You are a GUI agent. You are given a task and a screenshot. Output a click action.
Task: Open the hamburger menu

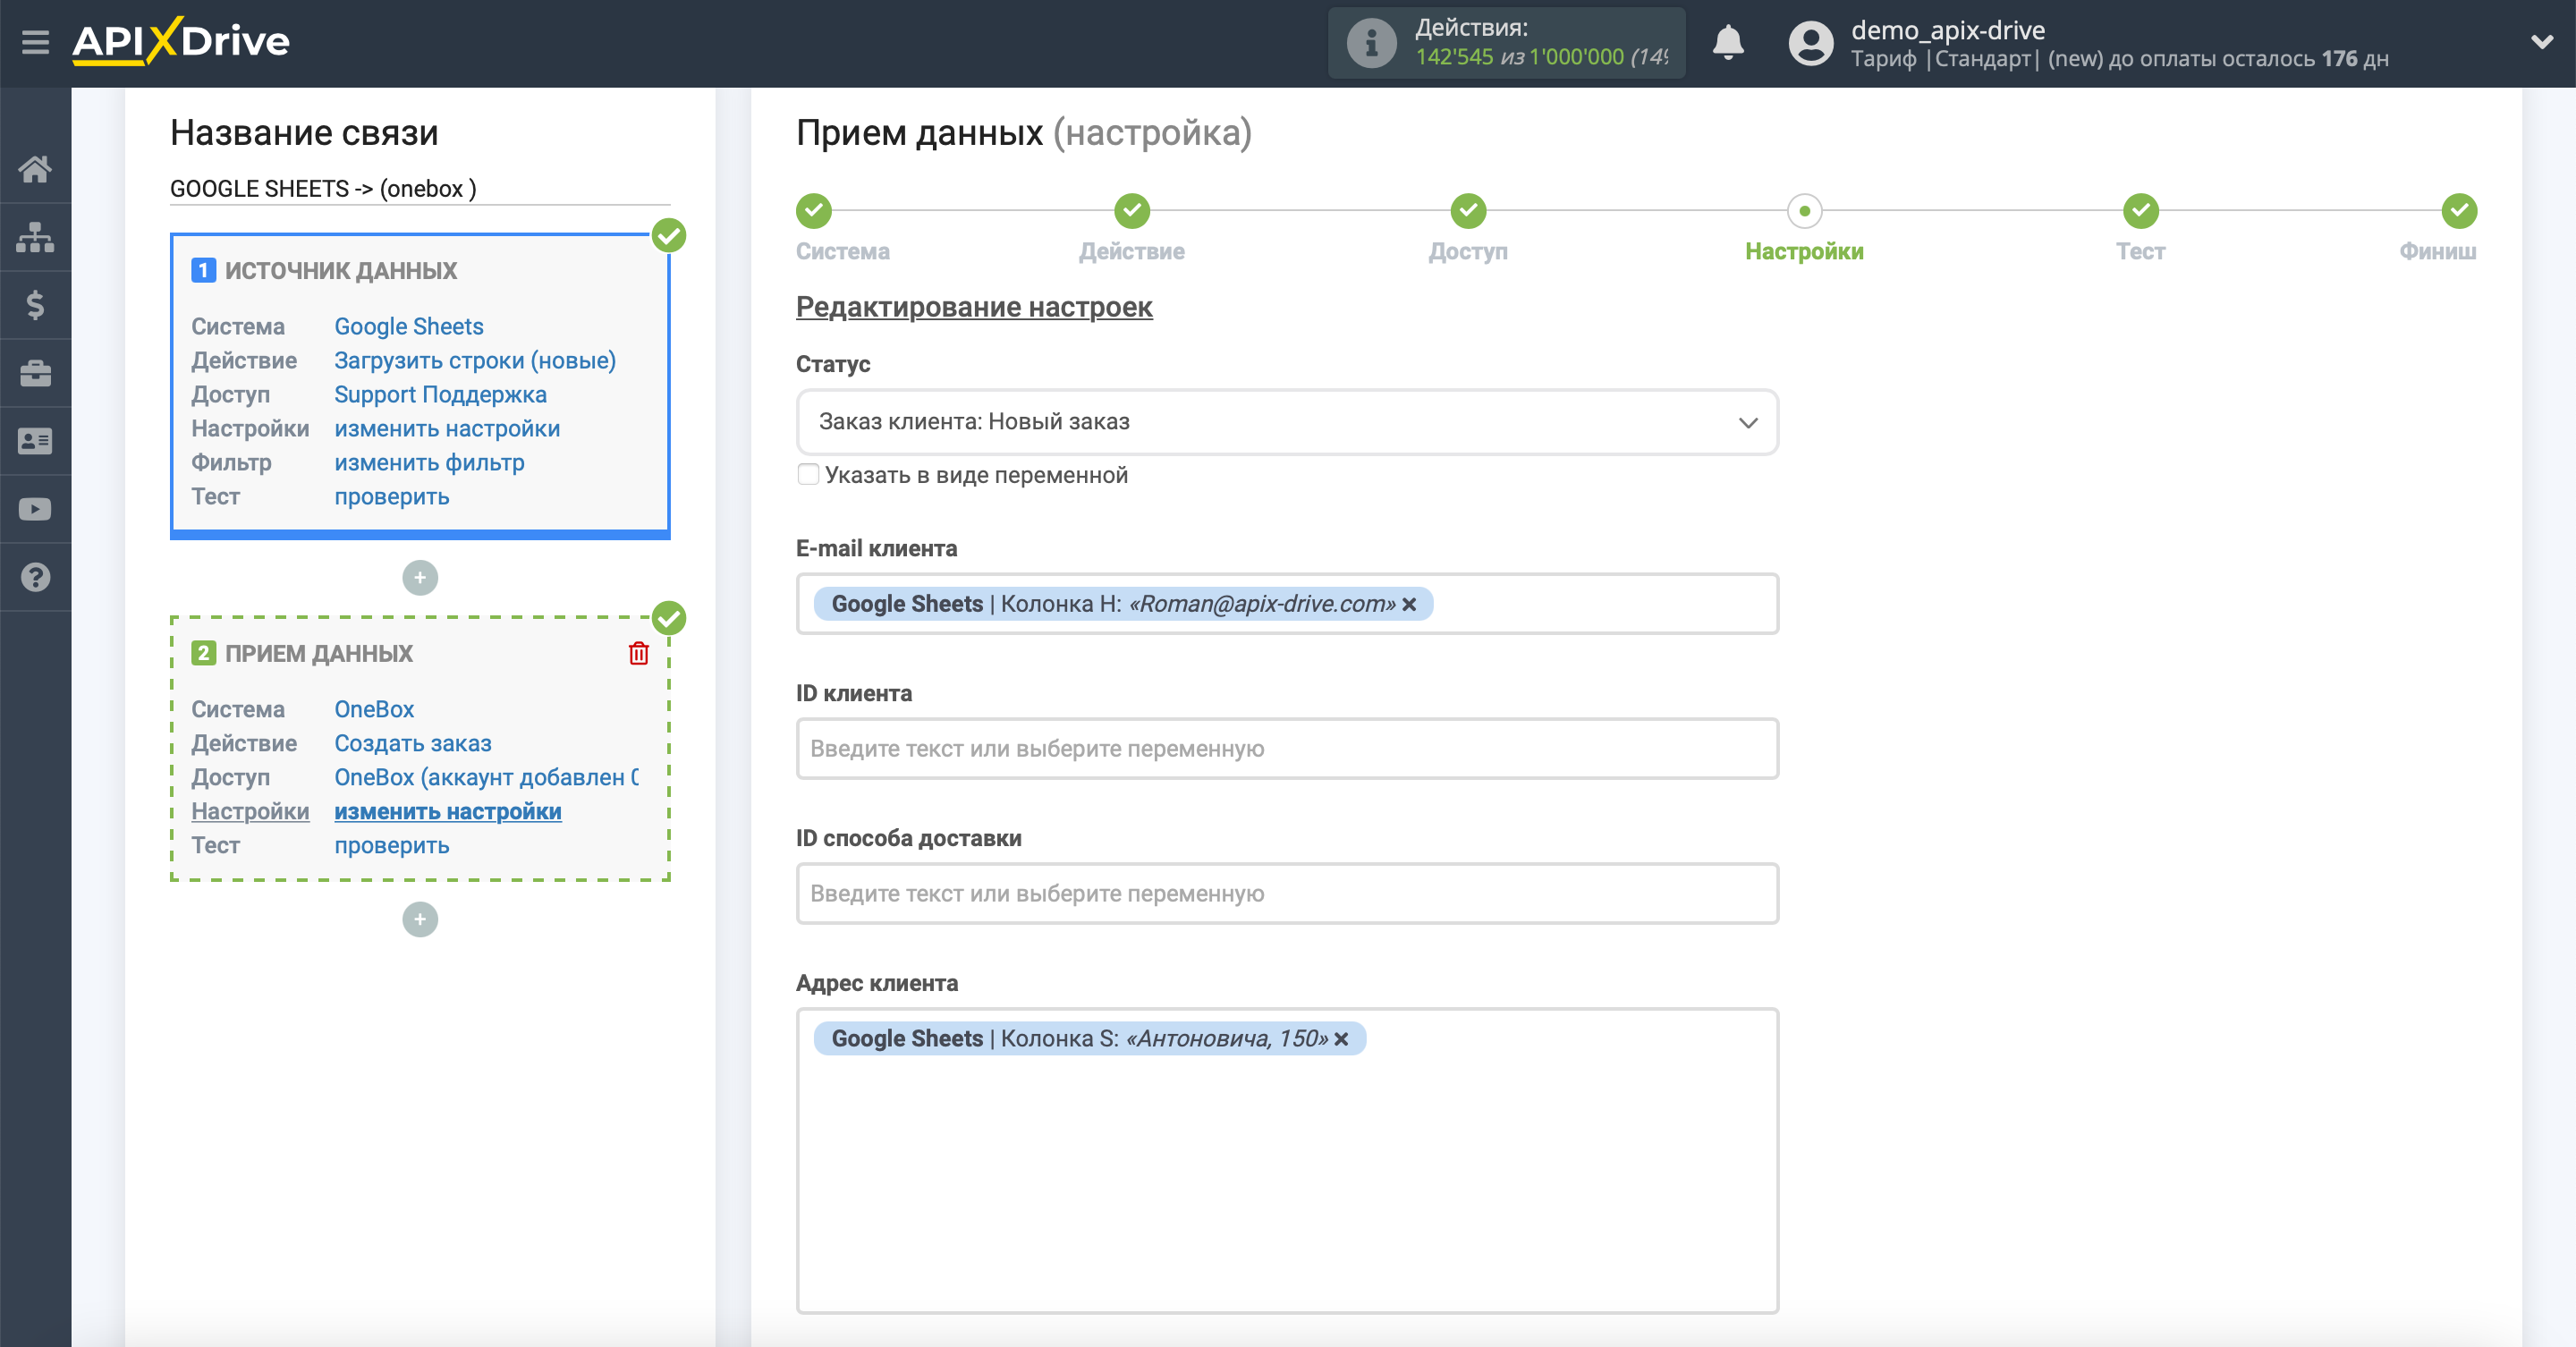click(x=35, y=42)
